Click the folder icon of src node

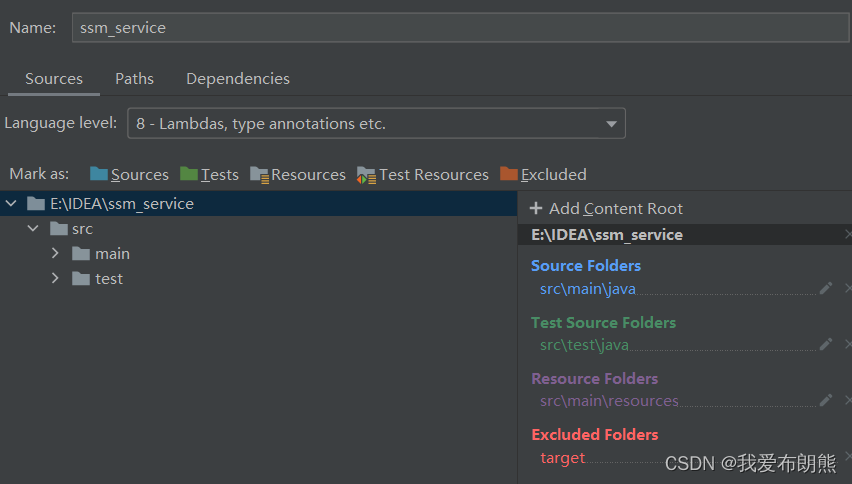click(x=59, y=229)
